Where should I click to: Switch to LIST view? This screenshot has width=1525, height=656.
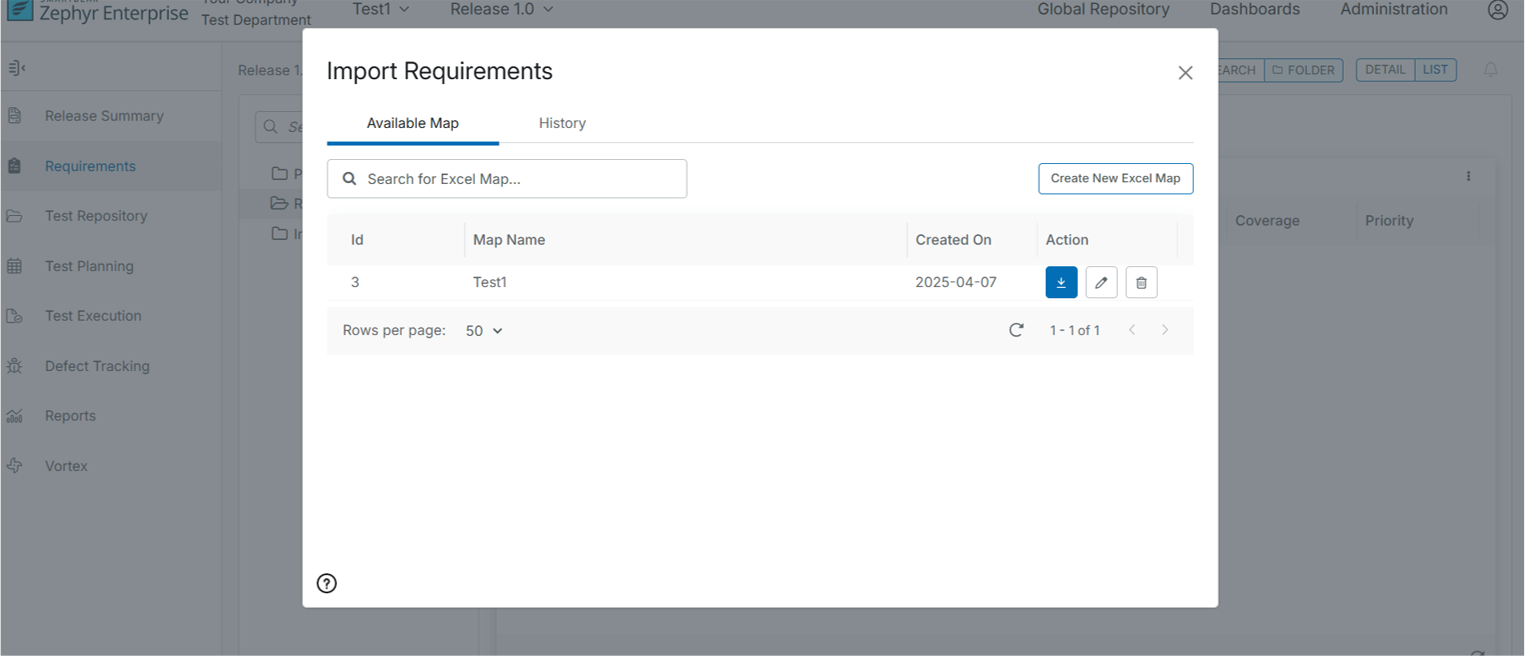(1435, 70)
